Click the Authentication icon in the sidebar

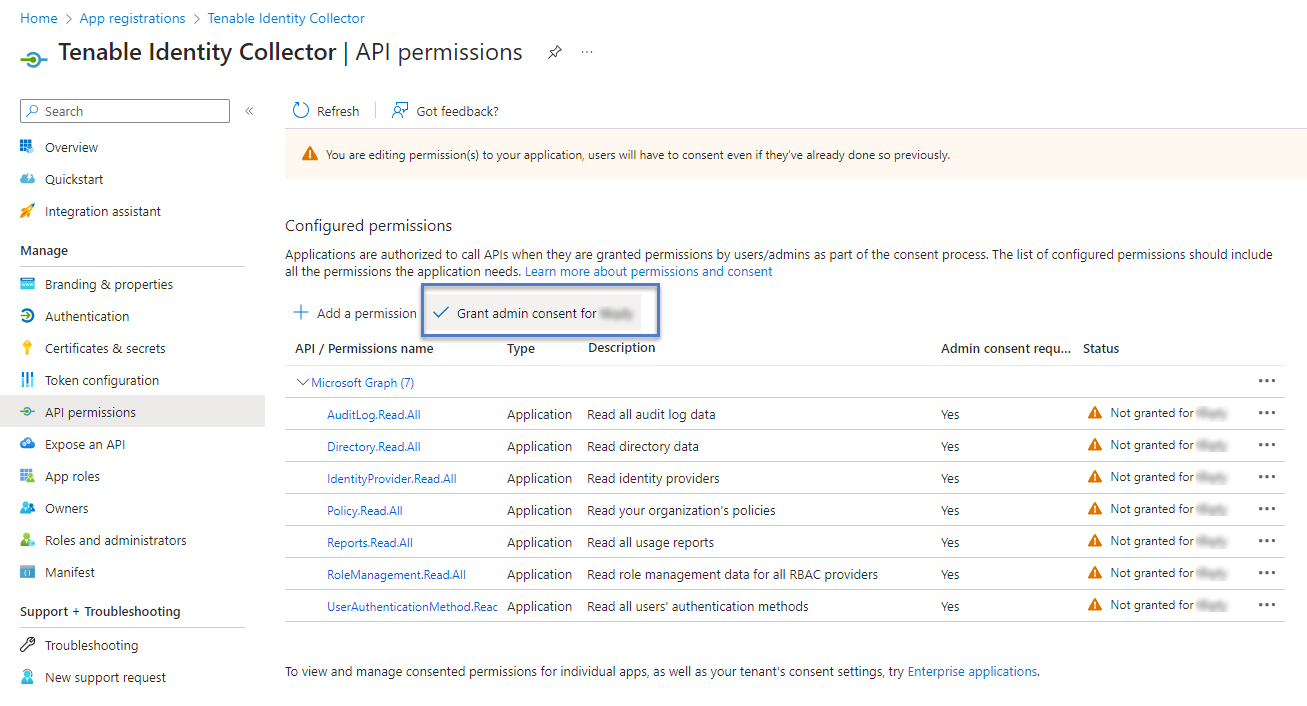pyautogui.click(x=27, y=316)
